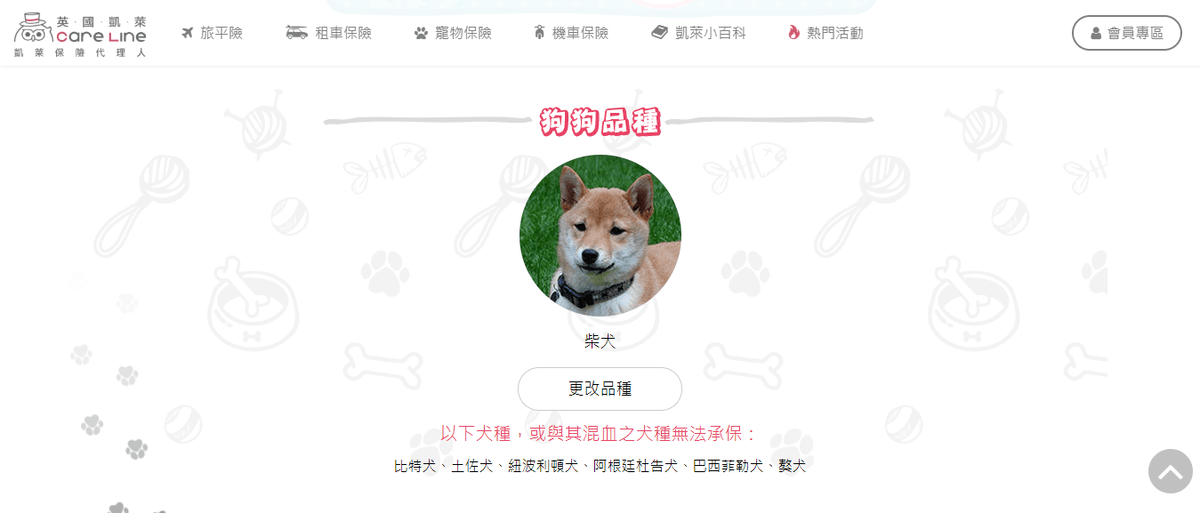The image size is (1200, 513).
Task: Click the user icon in 會員專區 button
Action: (1096, 33)
